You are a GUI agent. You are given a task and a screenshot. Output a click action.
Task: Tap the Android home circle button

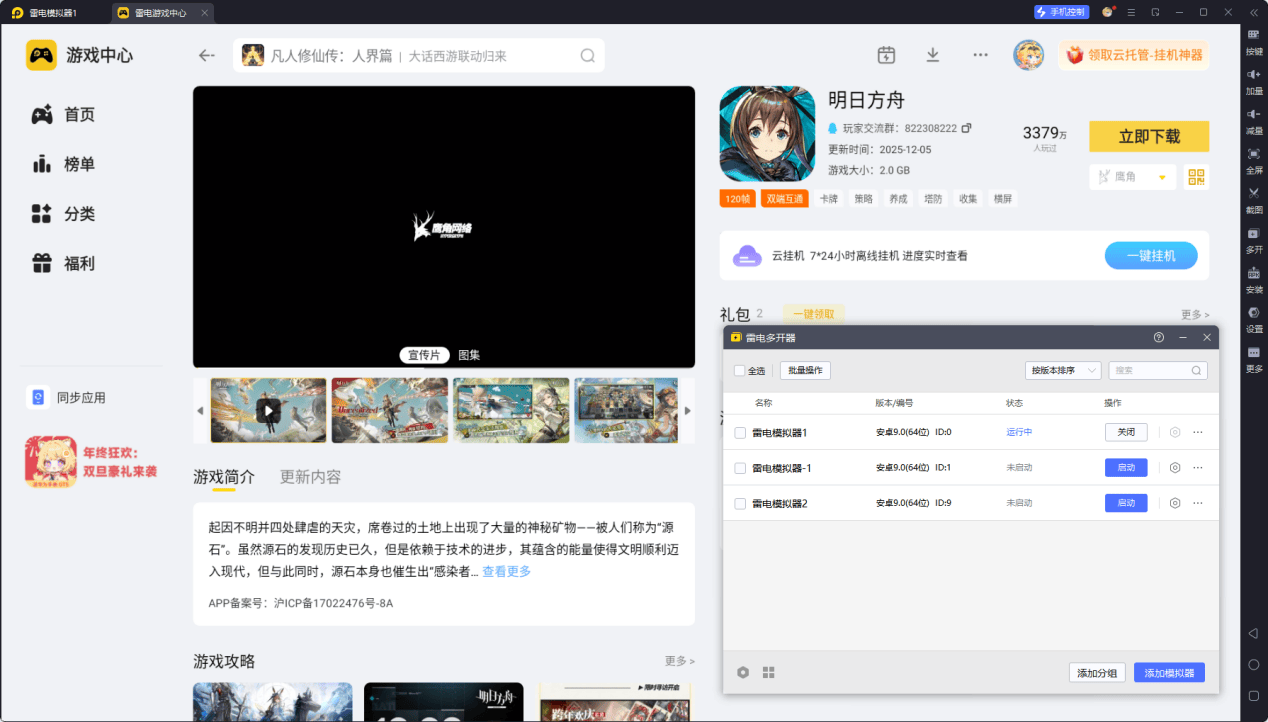tap(1254, 664)
